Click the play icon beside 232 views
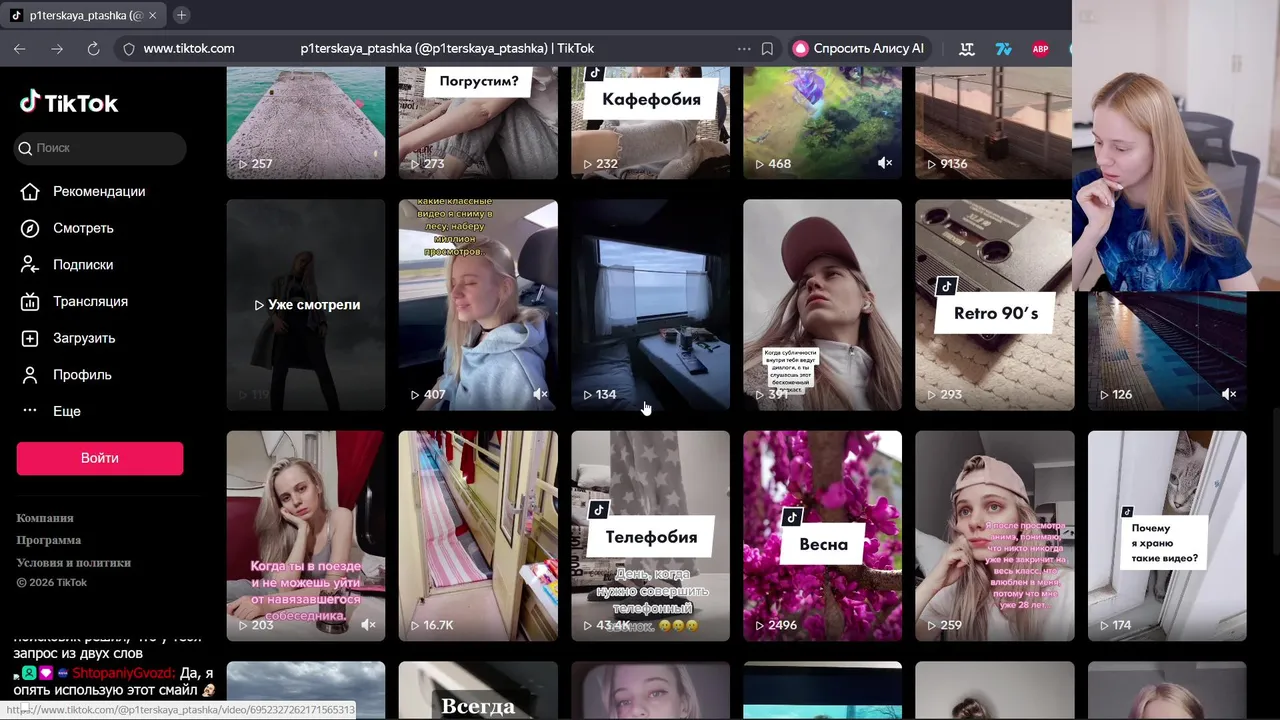The width and height of the screenshot is (1280, 720). click(x=587, y=164)
